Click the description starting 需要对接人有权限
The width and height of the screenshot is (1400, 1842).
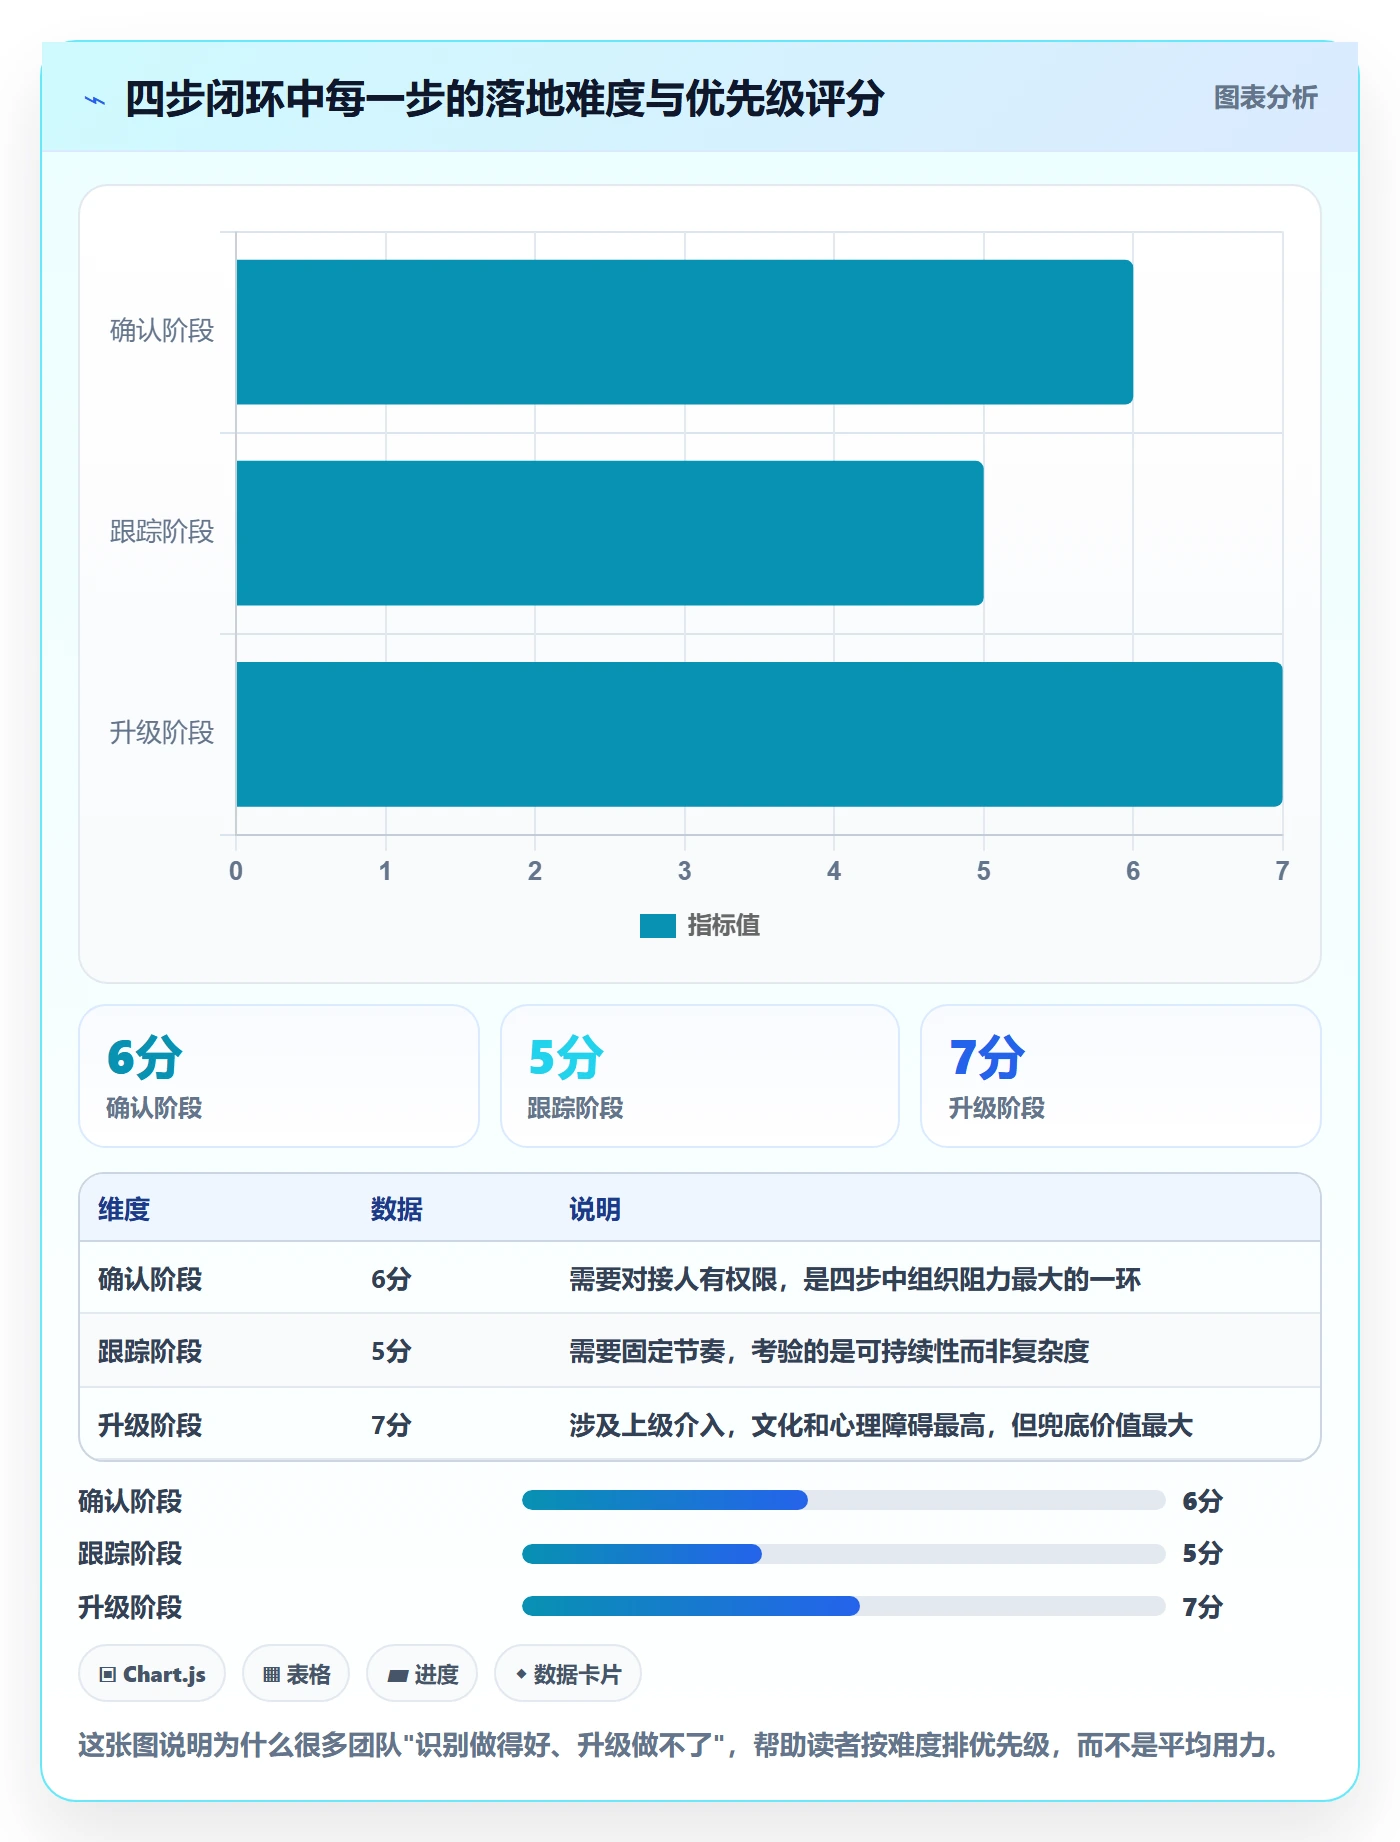(855, 1279)
